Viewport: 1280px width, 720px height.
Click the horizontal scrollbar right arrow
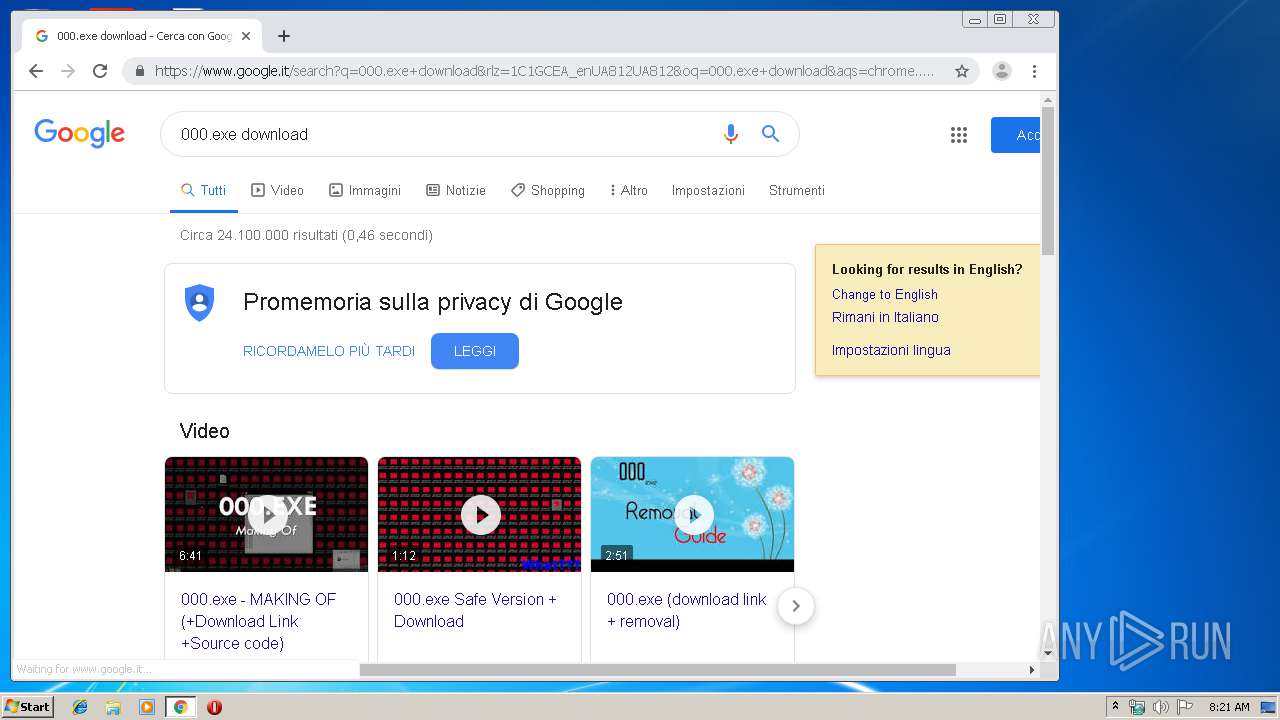tap(1033, 669)
